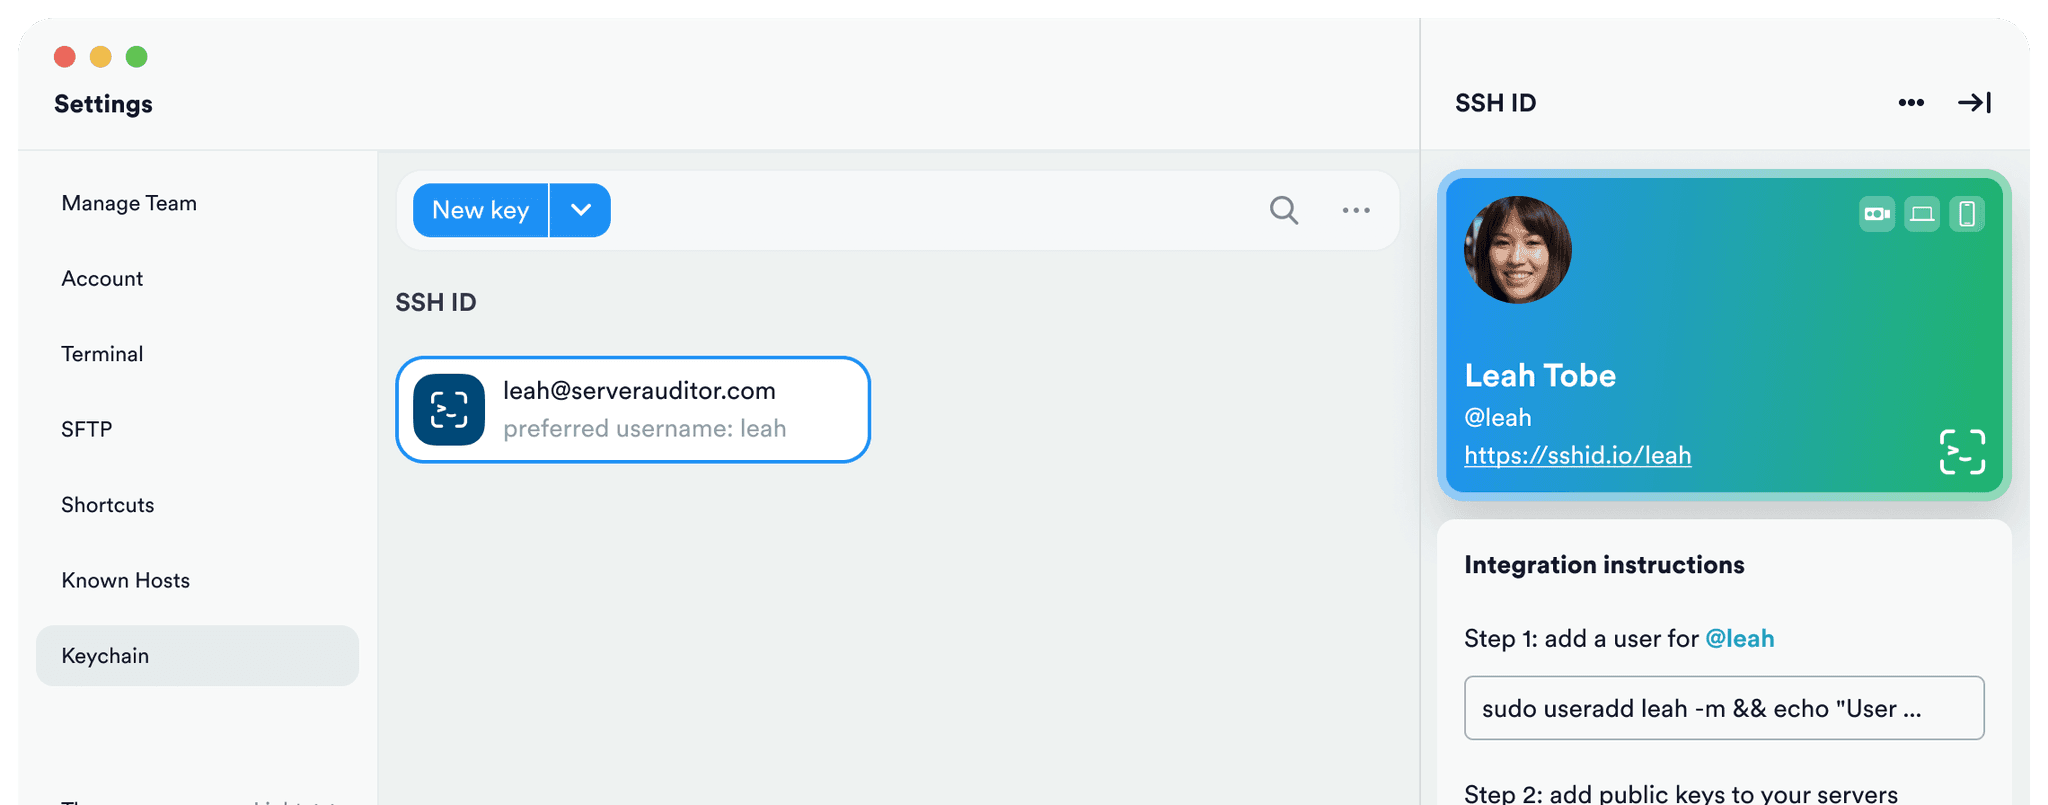Click the laptop device icon on card

1922,214
